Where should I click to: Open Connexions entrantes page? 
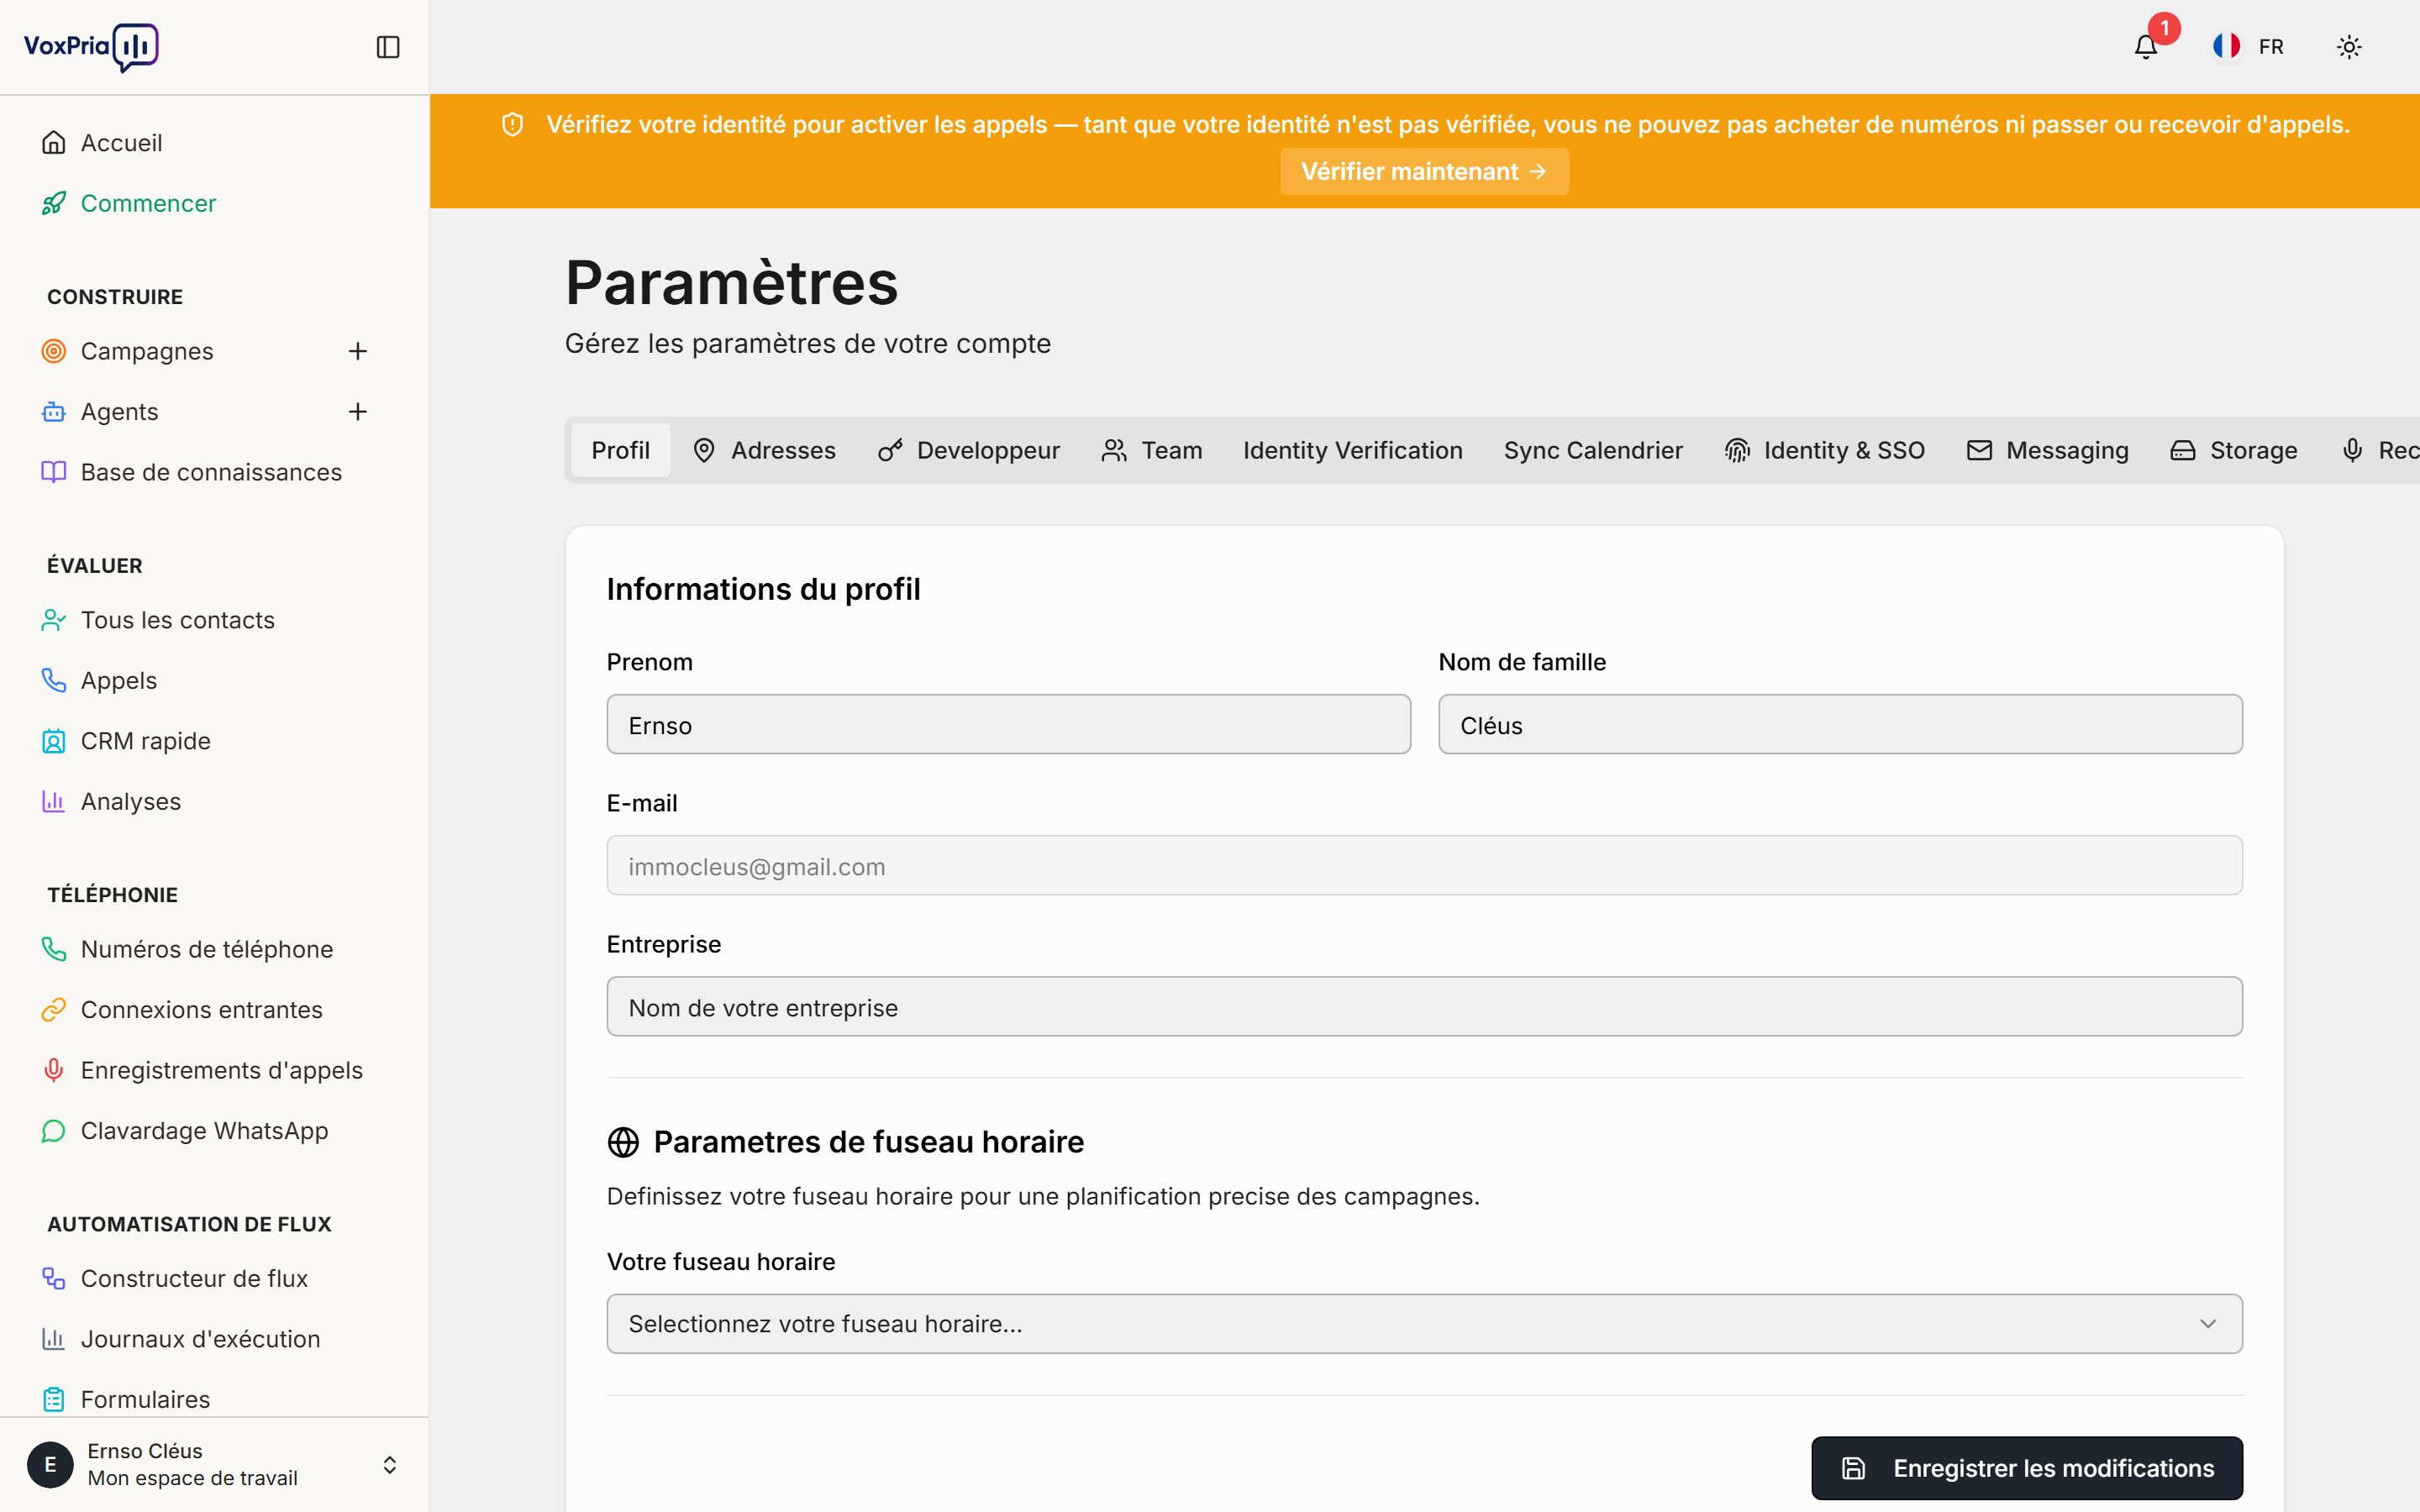click(201, 1010)
